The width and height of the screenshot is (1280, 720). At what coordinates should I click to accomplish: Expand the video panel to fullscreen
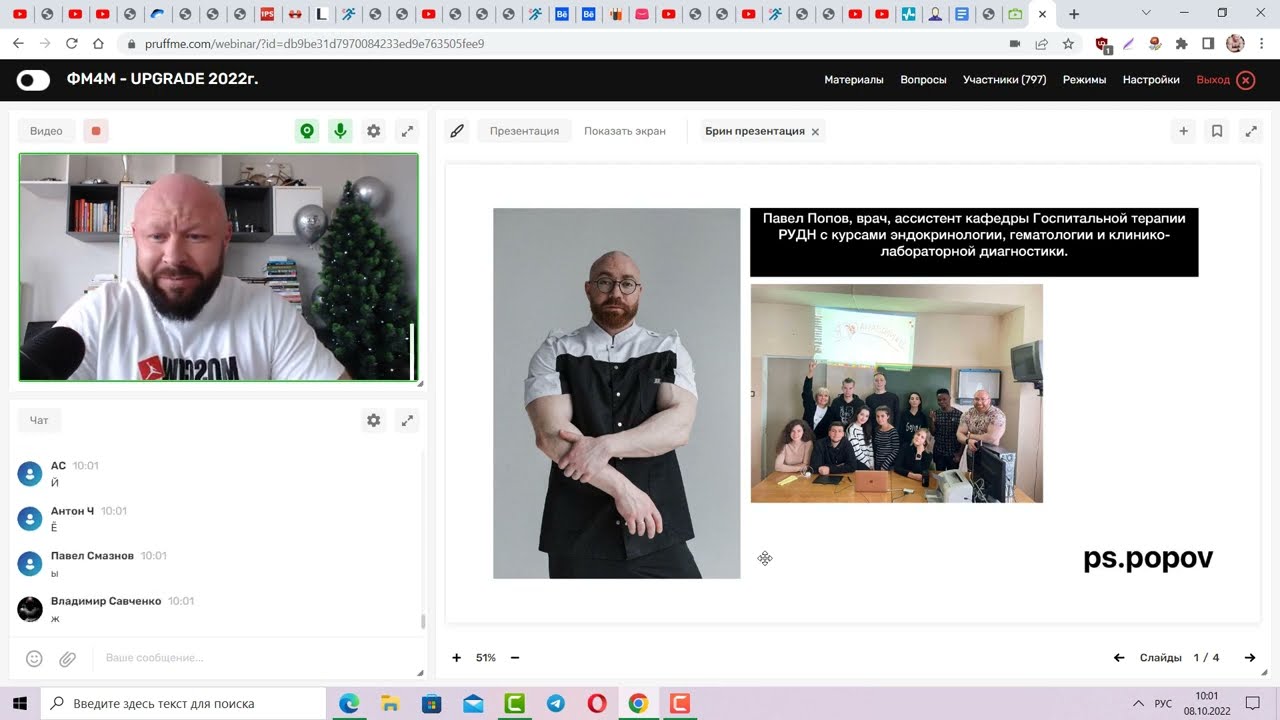pos(407,131)
